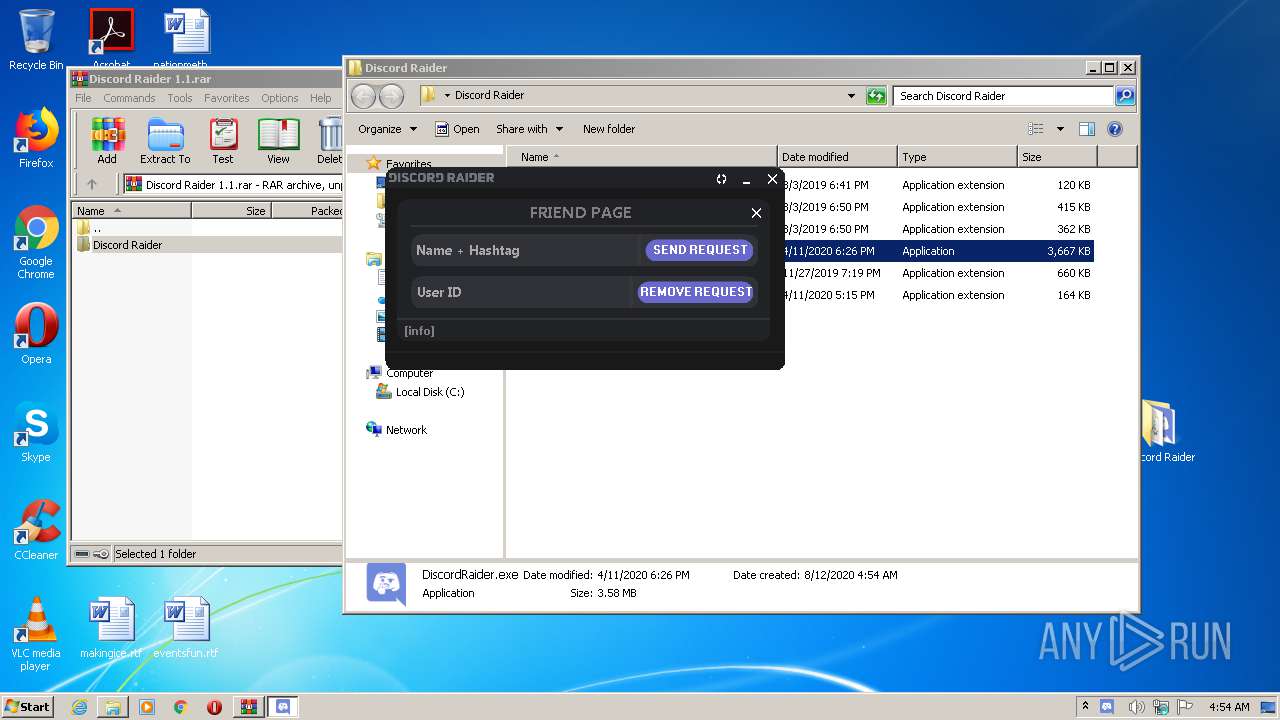Screen dimensions: 1280x720
Task: Click volume speaker icon in system tray
Action: point(1136,707)
